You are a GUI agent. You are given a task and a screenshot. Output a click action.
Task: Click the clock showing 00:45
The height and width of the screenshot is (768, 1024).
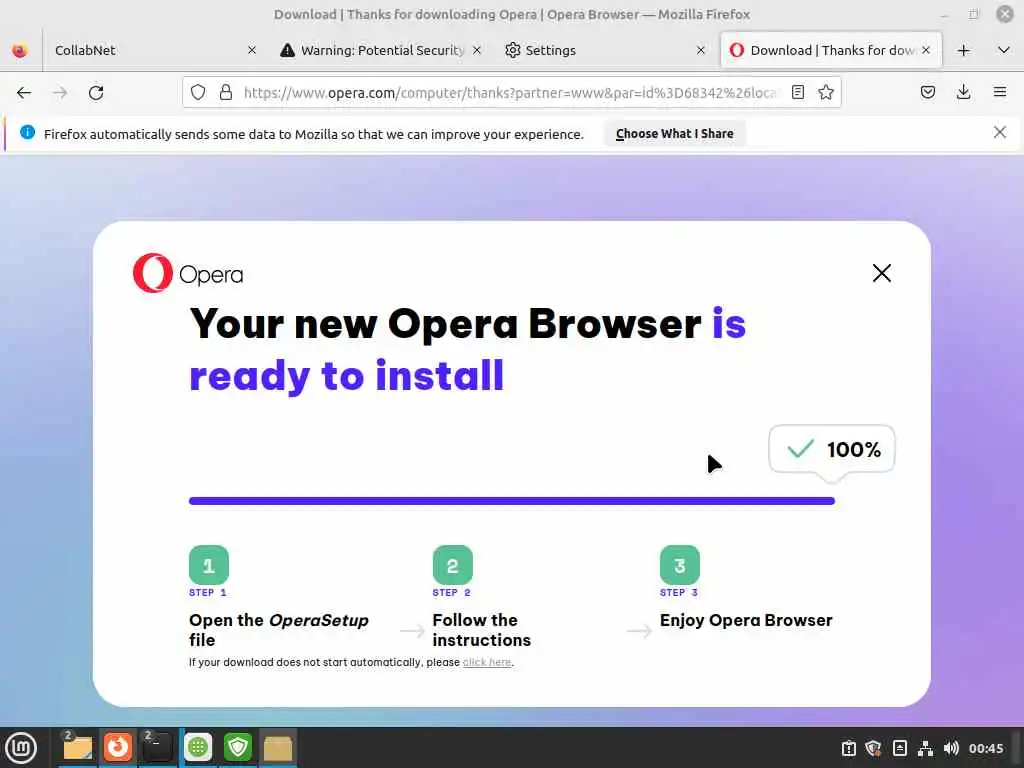point(986,748)
